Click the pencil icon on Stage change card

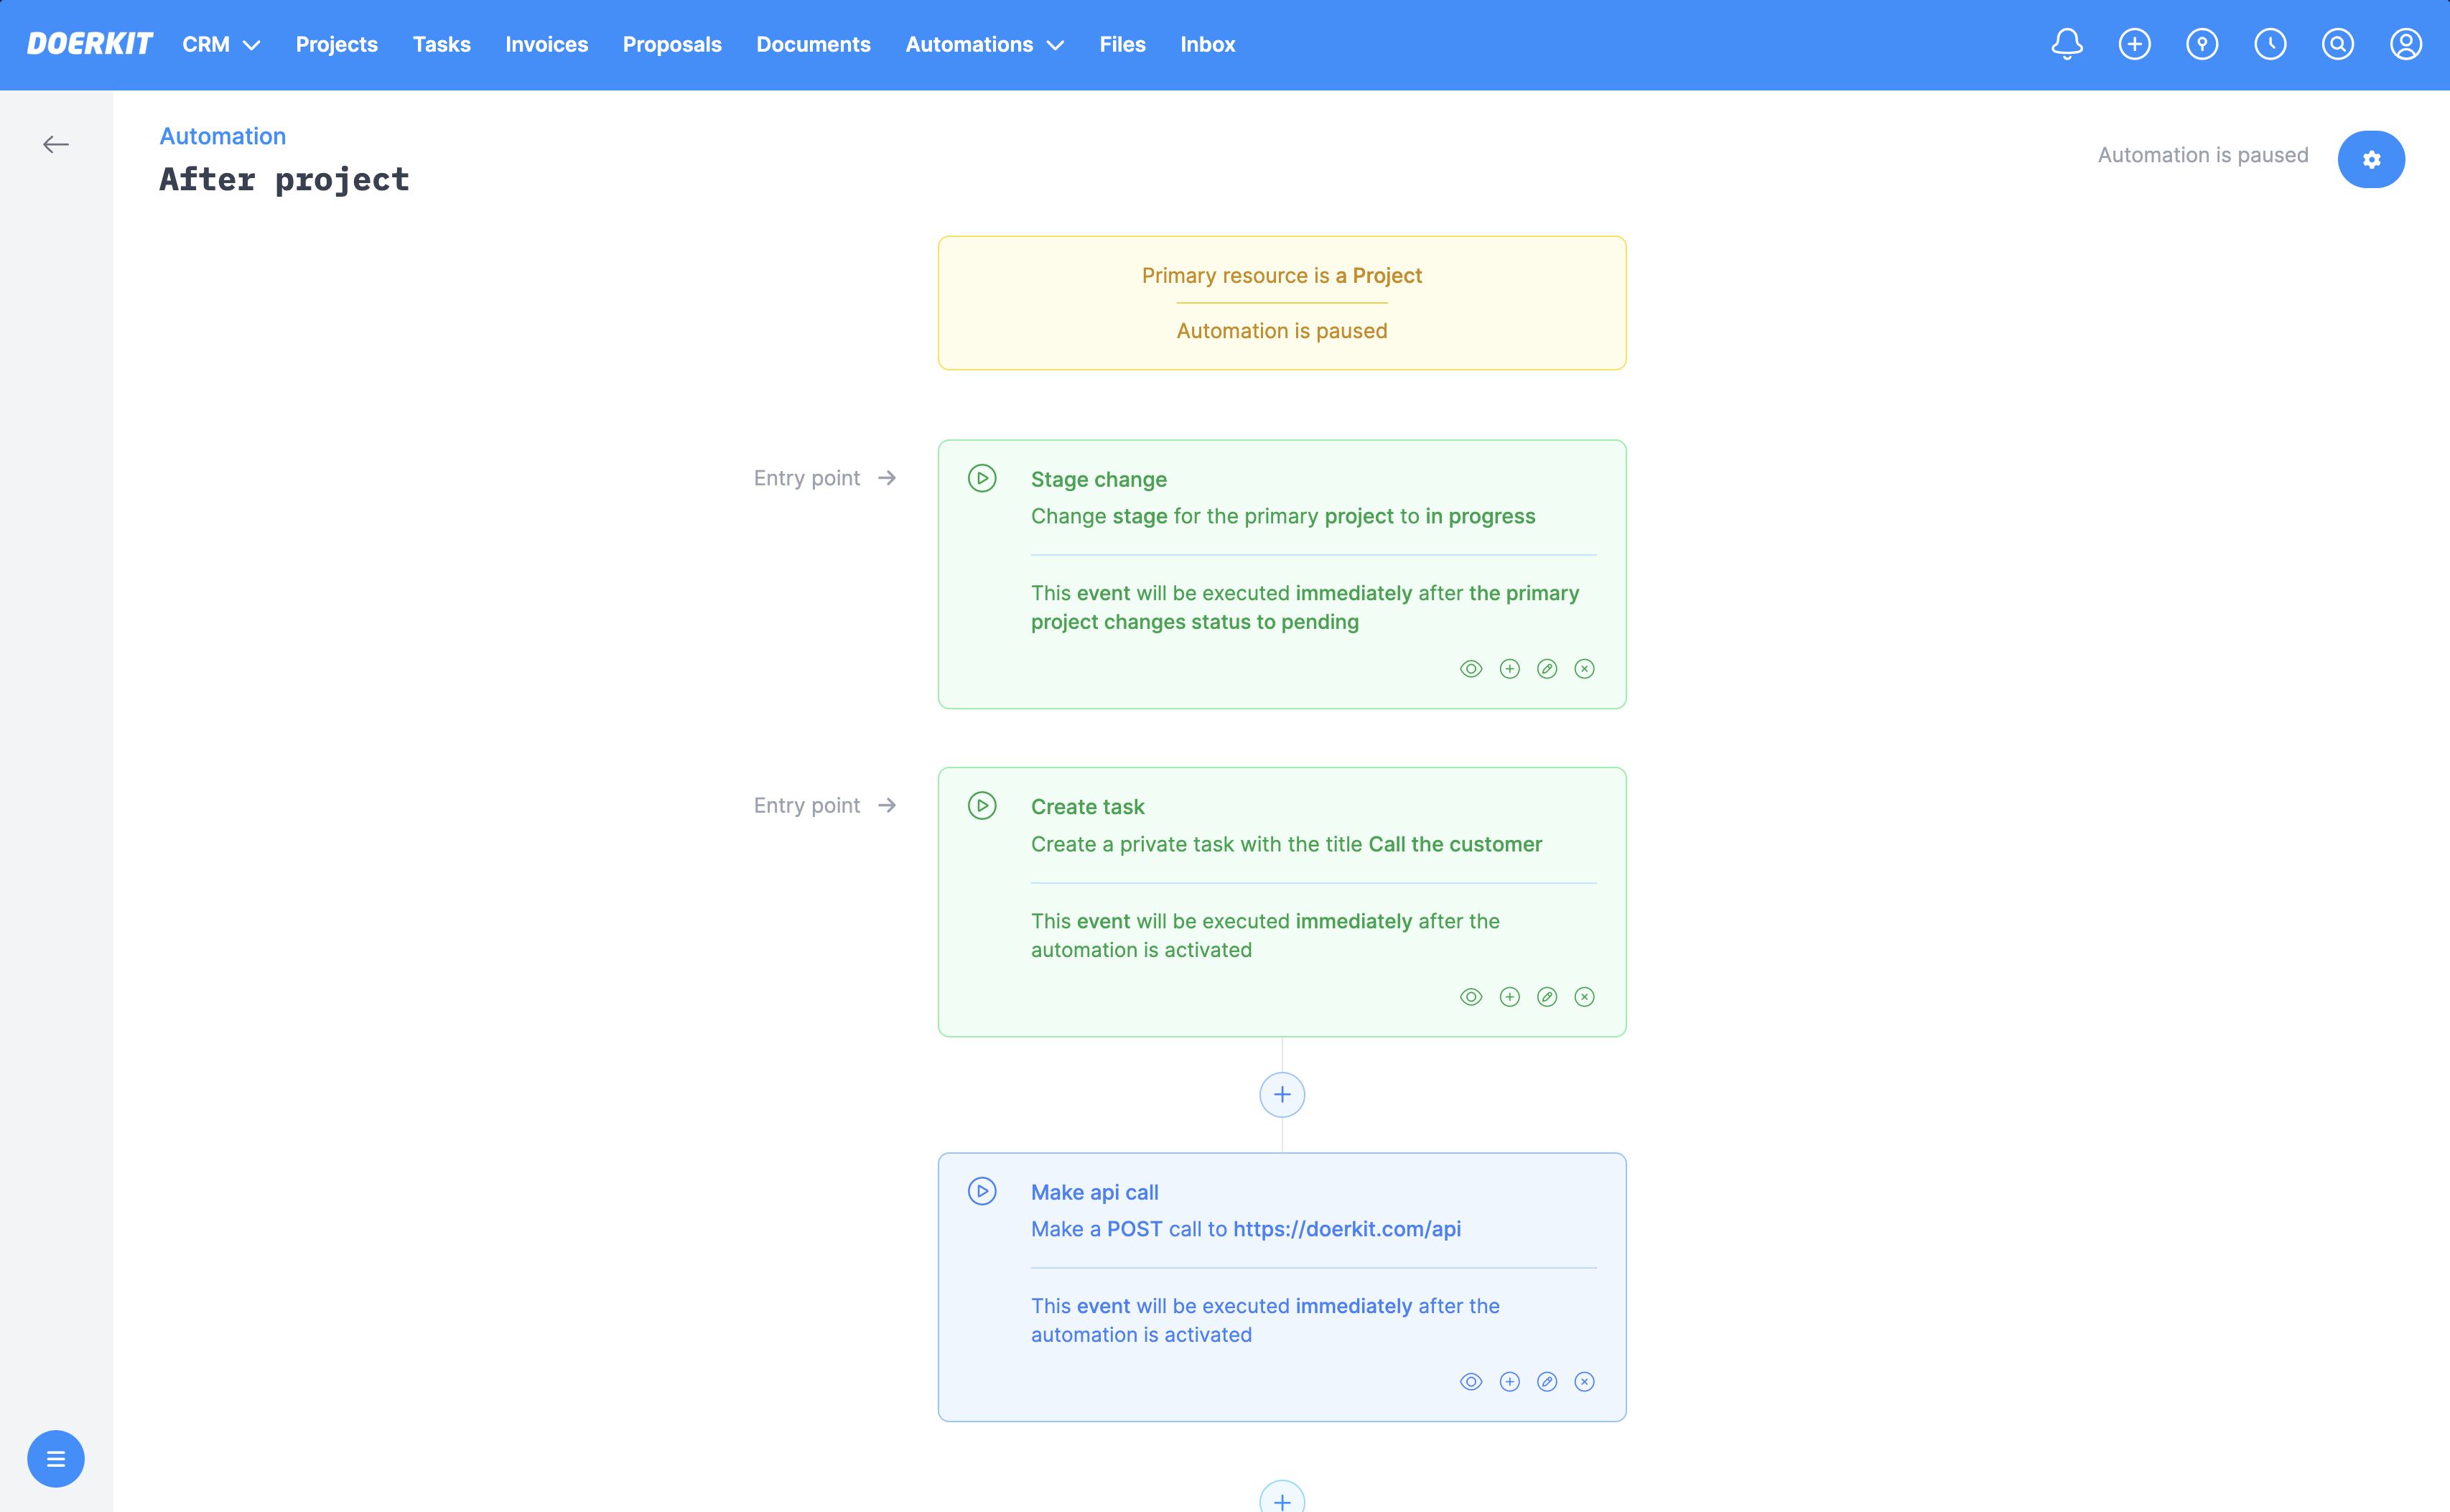click(1548, 669)
